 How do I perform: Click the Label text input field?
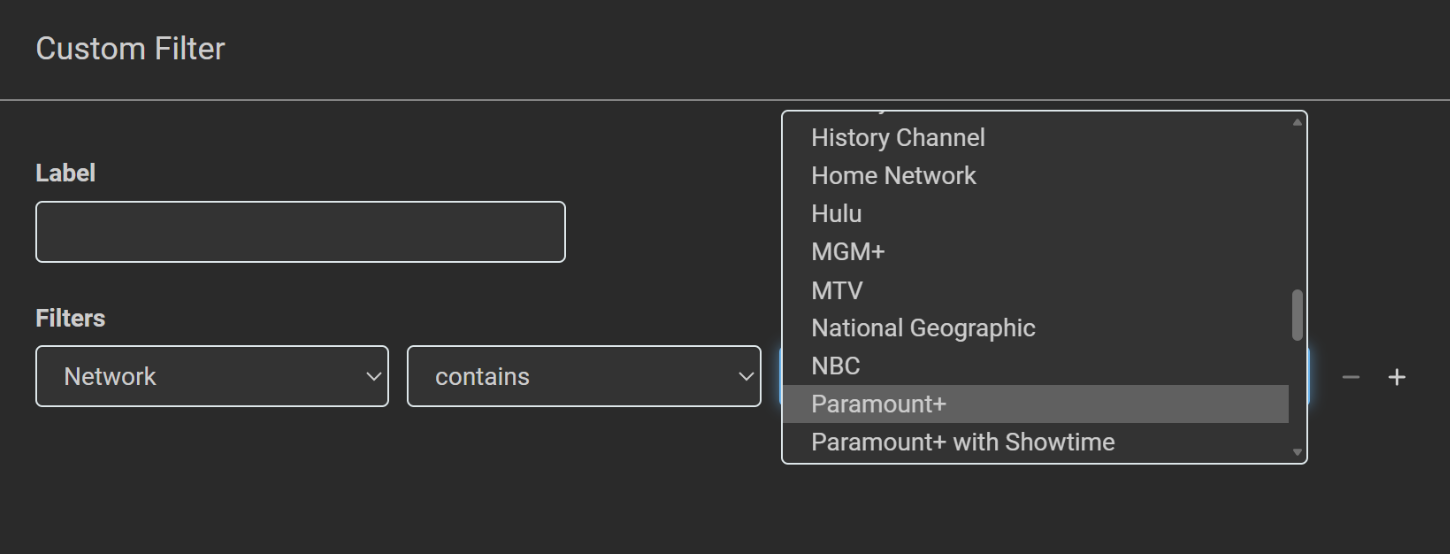coord(300,232)
